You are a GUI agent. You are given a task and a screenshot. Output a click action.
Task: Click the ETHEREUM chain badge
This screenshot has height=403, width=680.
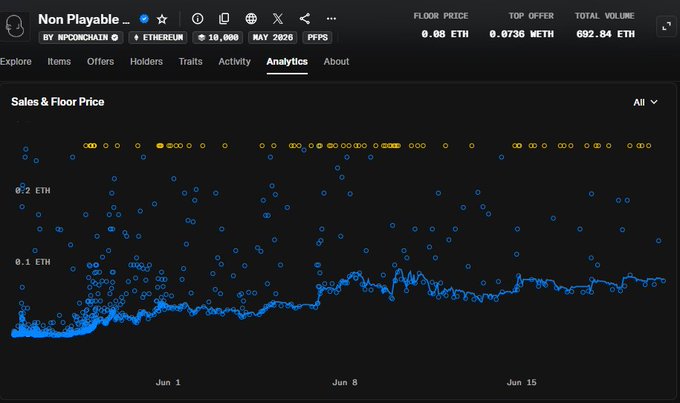click(158, 37)
